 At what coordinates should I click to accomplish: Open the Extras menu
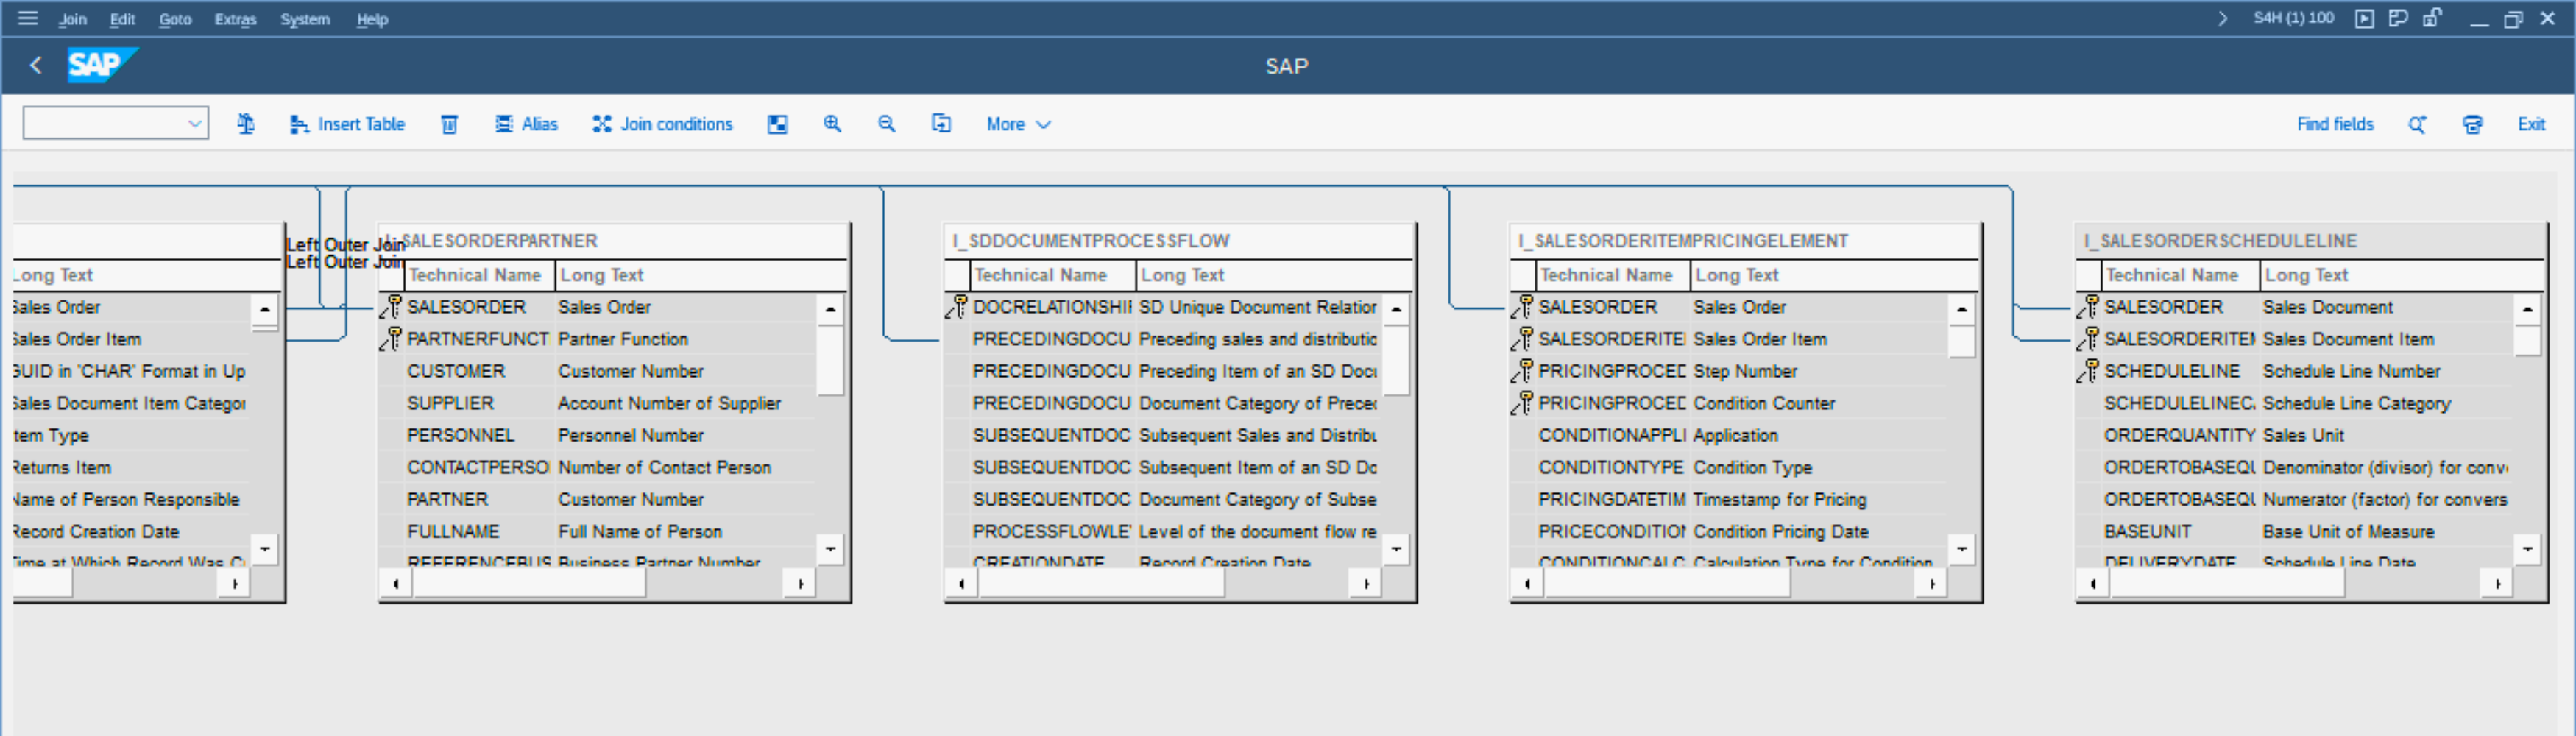[x=235, y=19]
